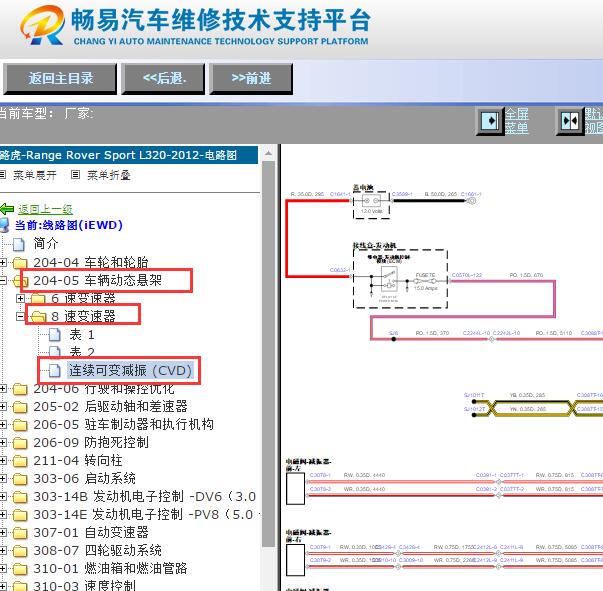The height and width of the screenshot is (591, 603).
Task: Click the 路虎-Range Rover Sport L320-2012-电路图 title
Action: point(118,155)
